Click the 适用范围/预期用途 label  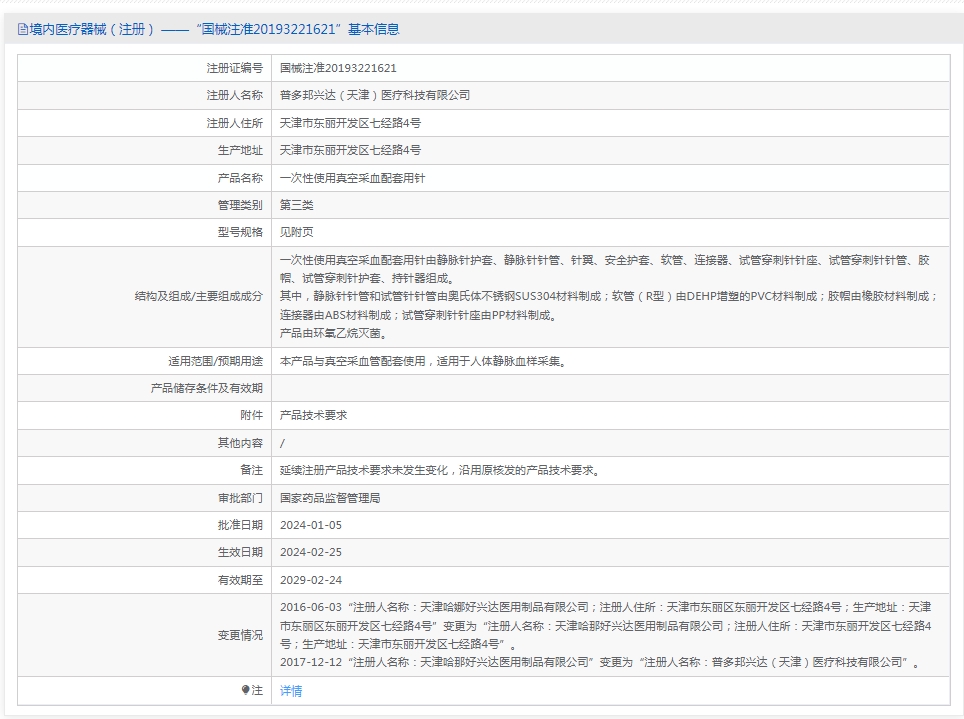(x=215, y=362)
